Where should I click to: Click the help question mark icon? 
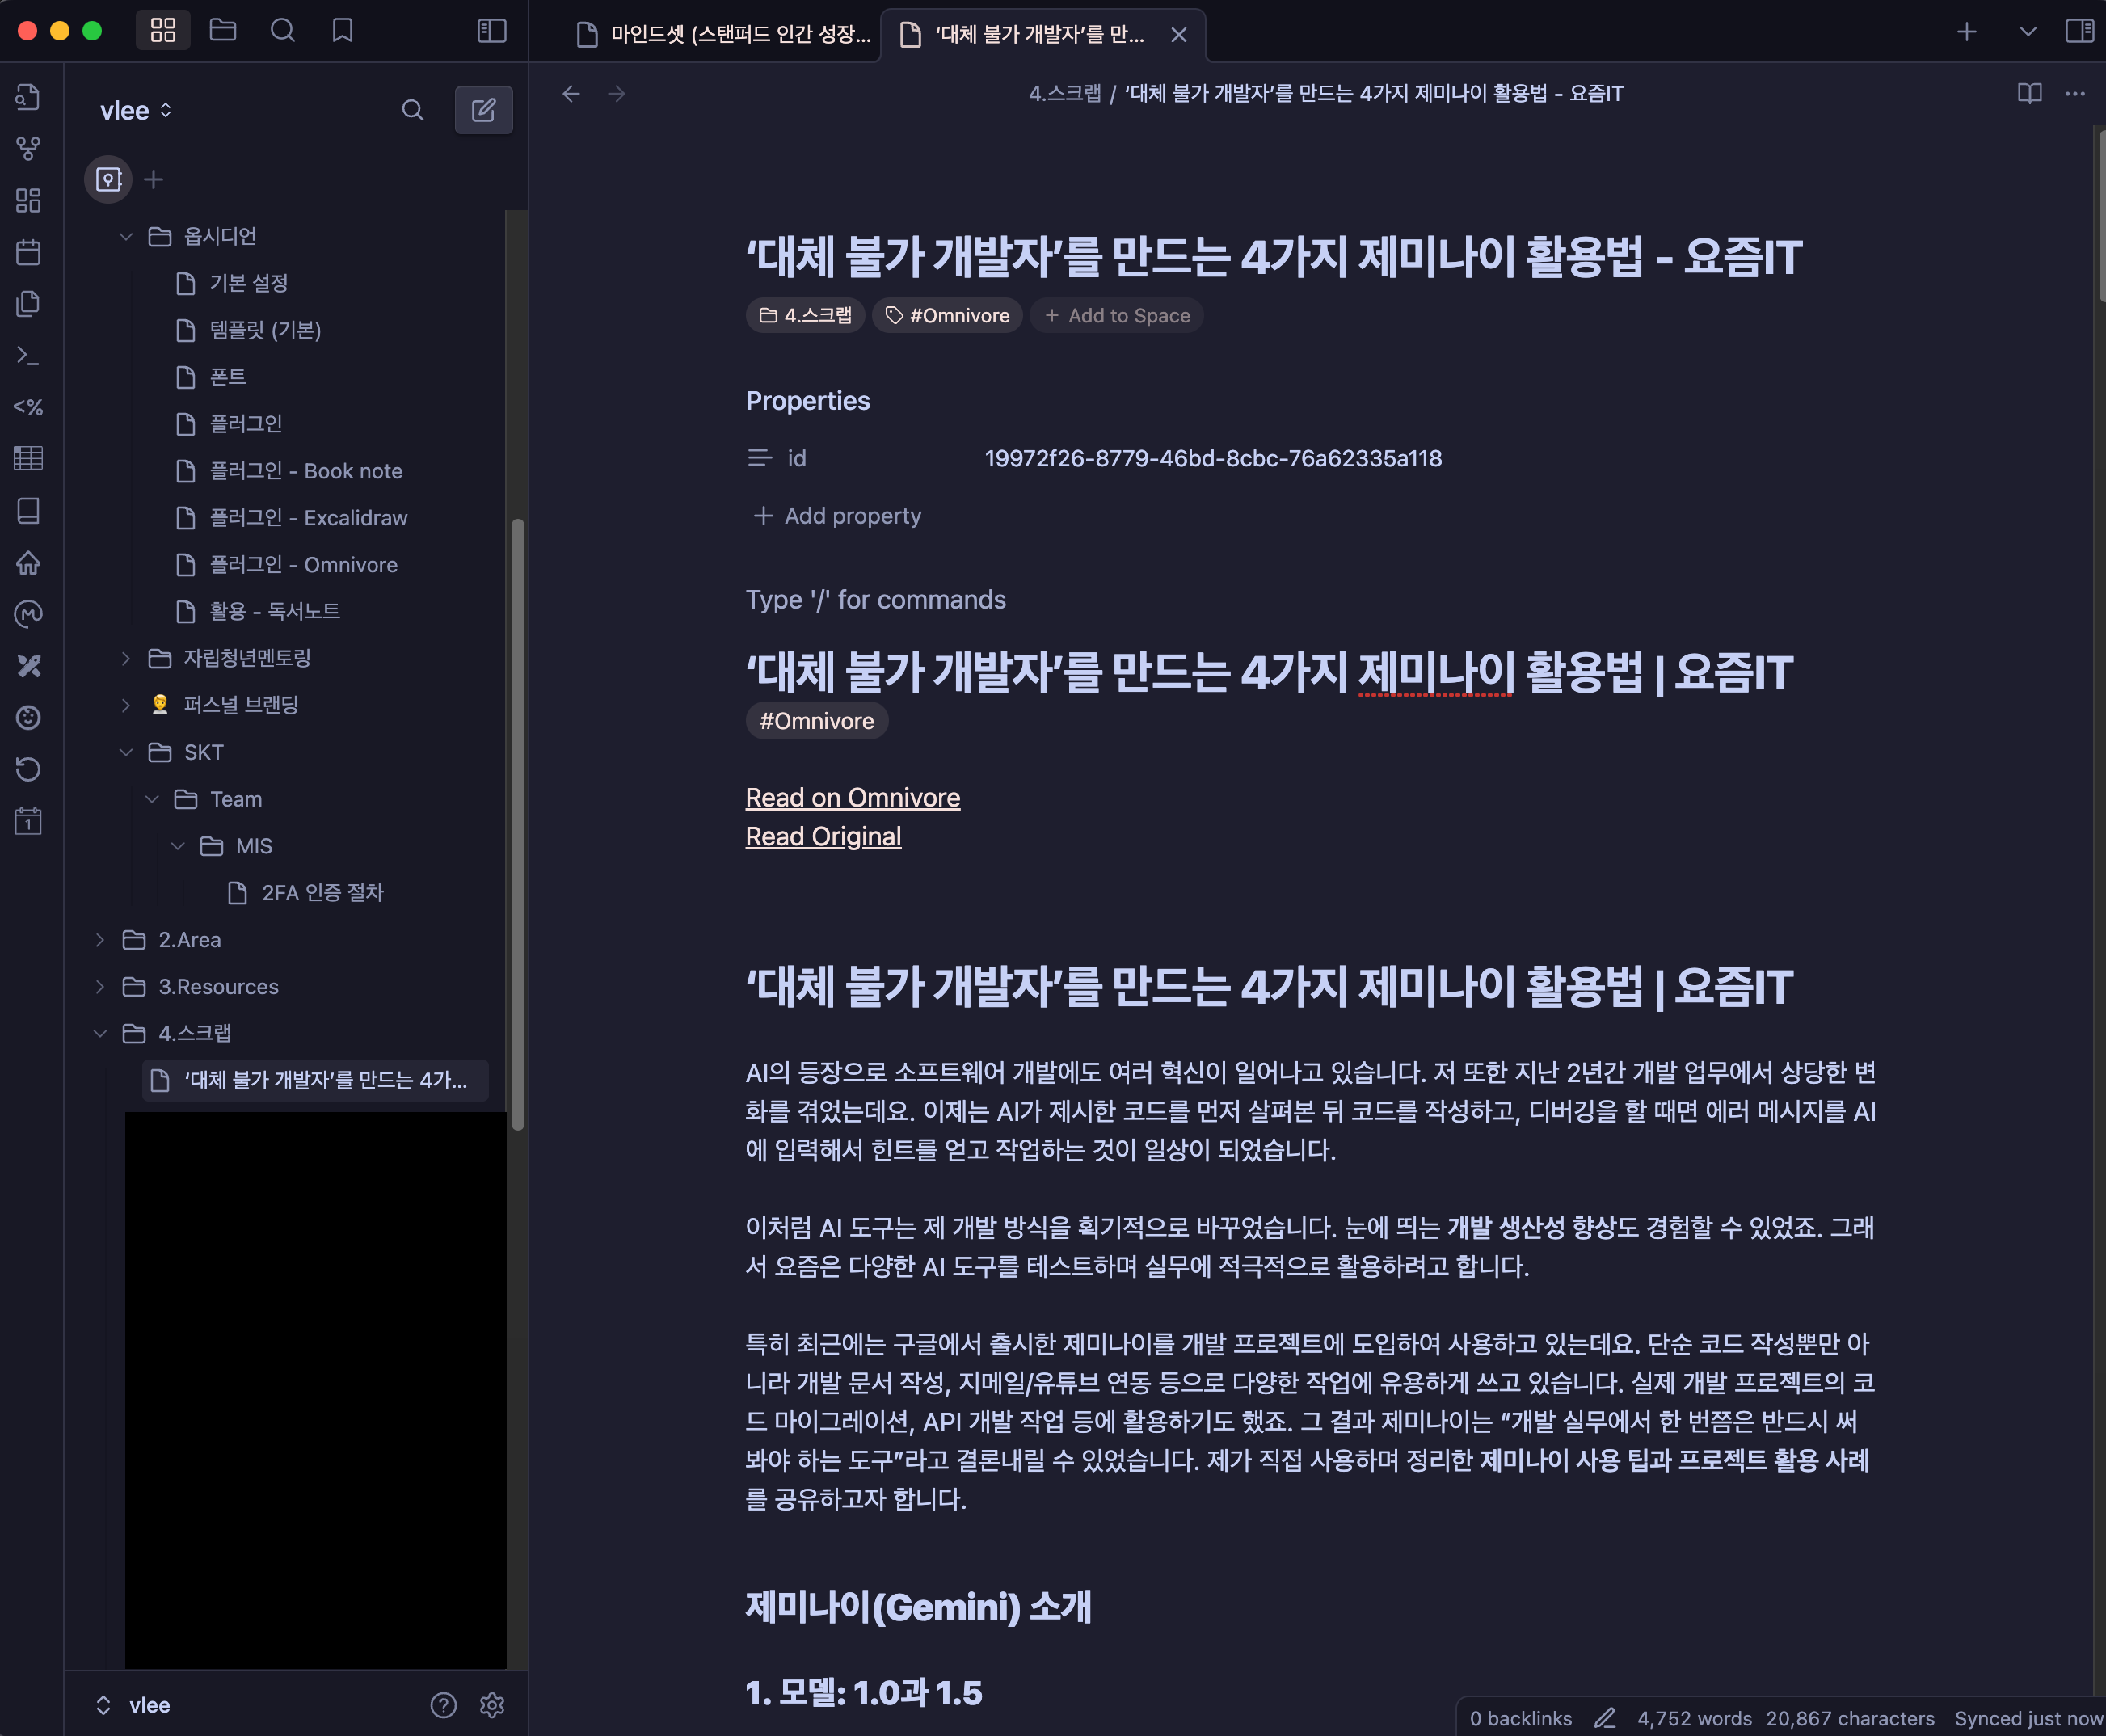pyautogui.click(x=443, y=1705)
